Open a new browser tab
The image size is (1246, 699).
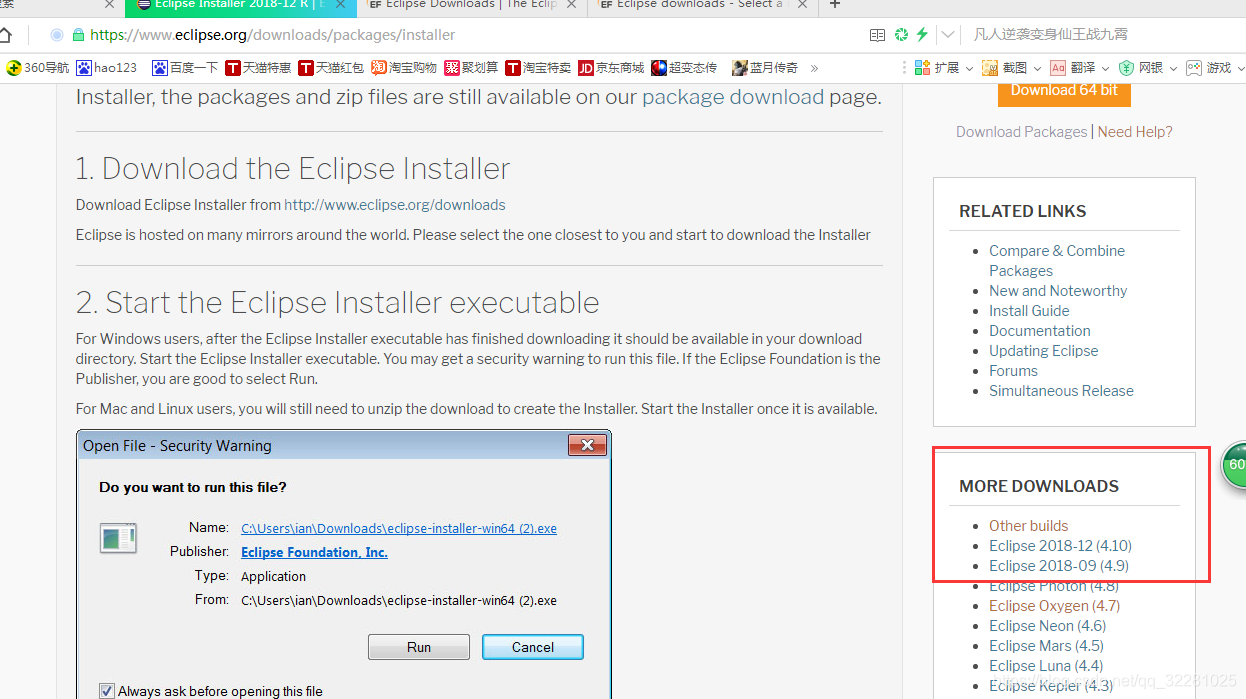coord(835,5)
